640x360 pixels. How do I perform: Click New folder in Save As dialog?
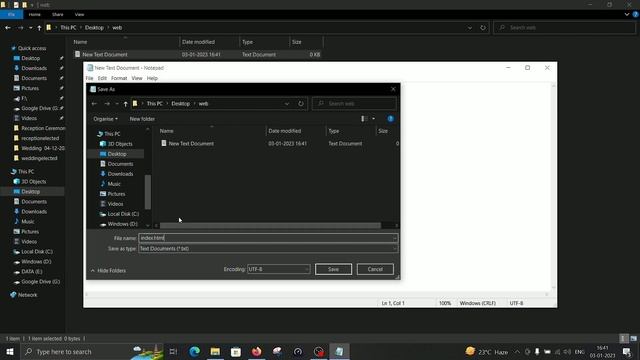click(142, 119)
